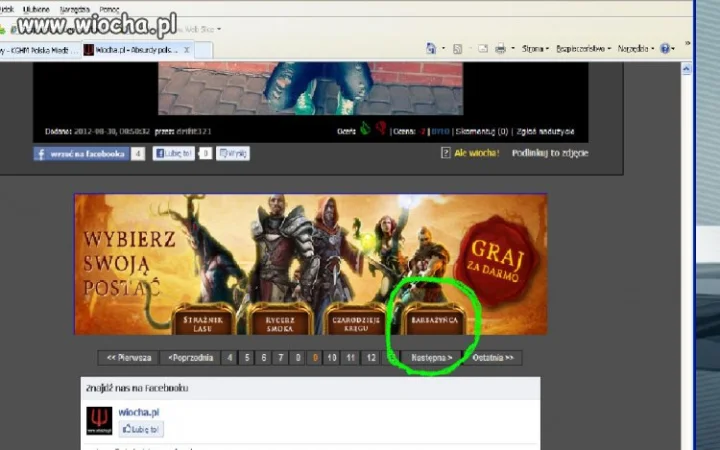Click the wrzuć na facebooka button
Screen dimensions: 720x450
[x=81, y=154]
